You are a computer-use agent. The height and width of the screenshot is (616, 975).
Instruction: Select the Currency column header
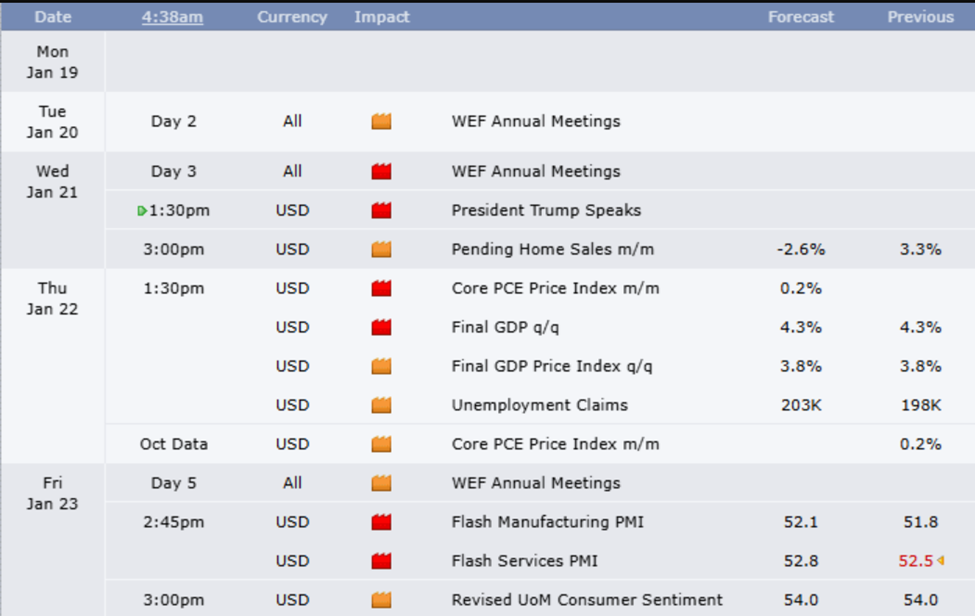pos(292,17)
